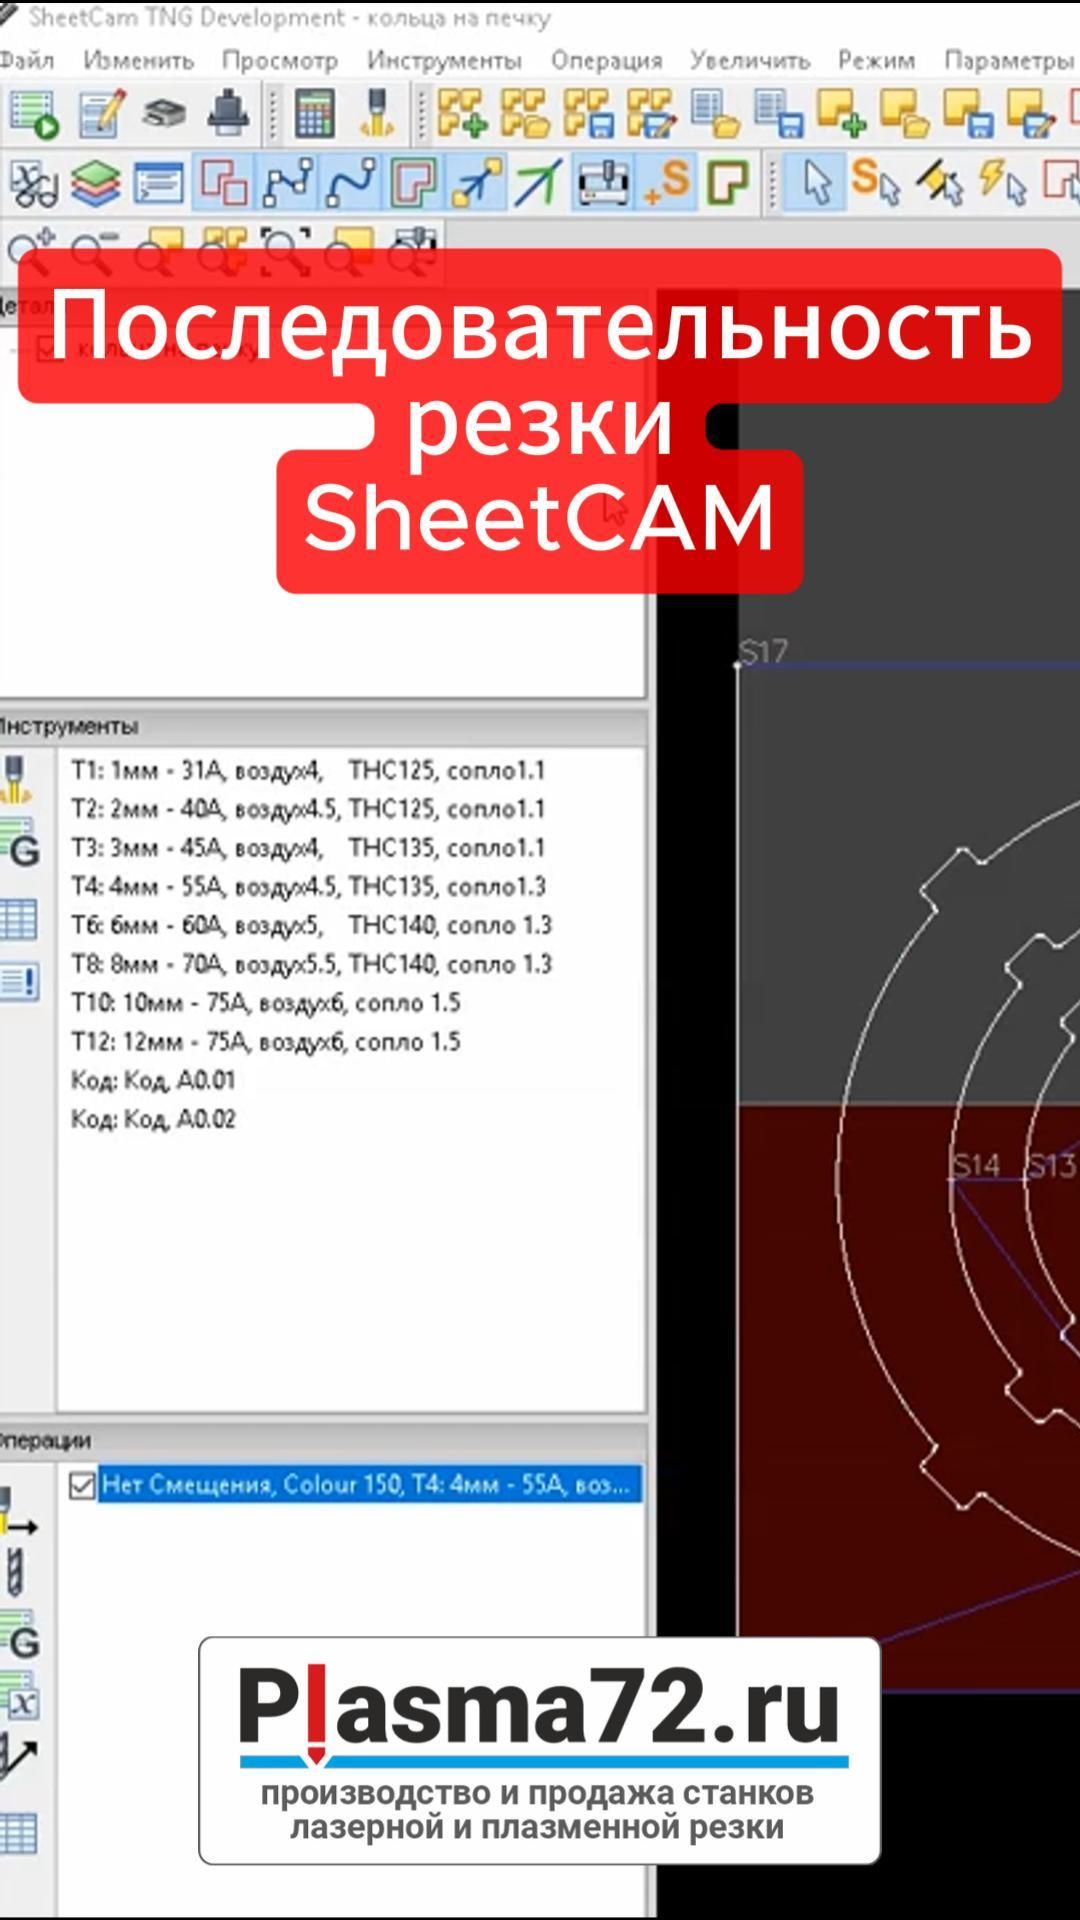This screenshot has width=1080, height=1920.
Task: Open the Файл menu
Action: (27, 60)
